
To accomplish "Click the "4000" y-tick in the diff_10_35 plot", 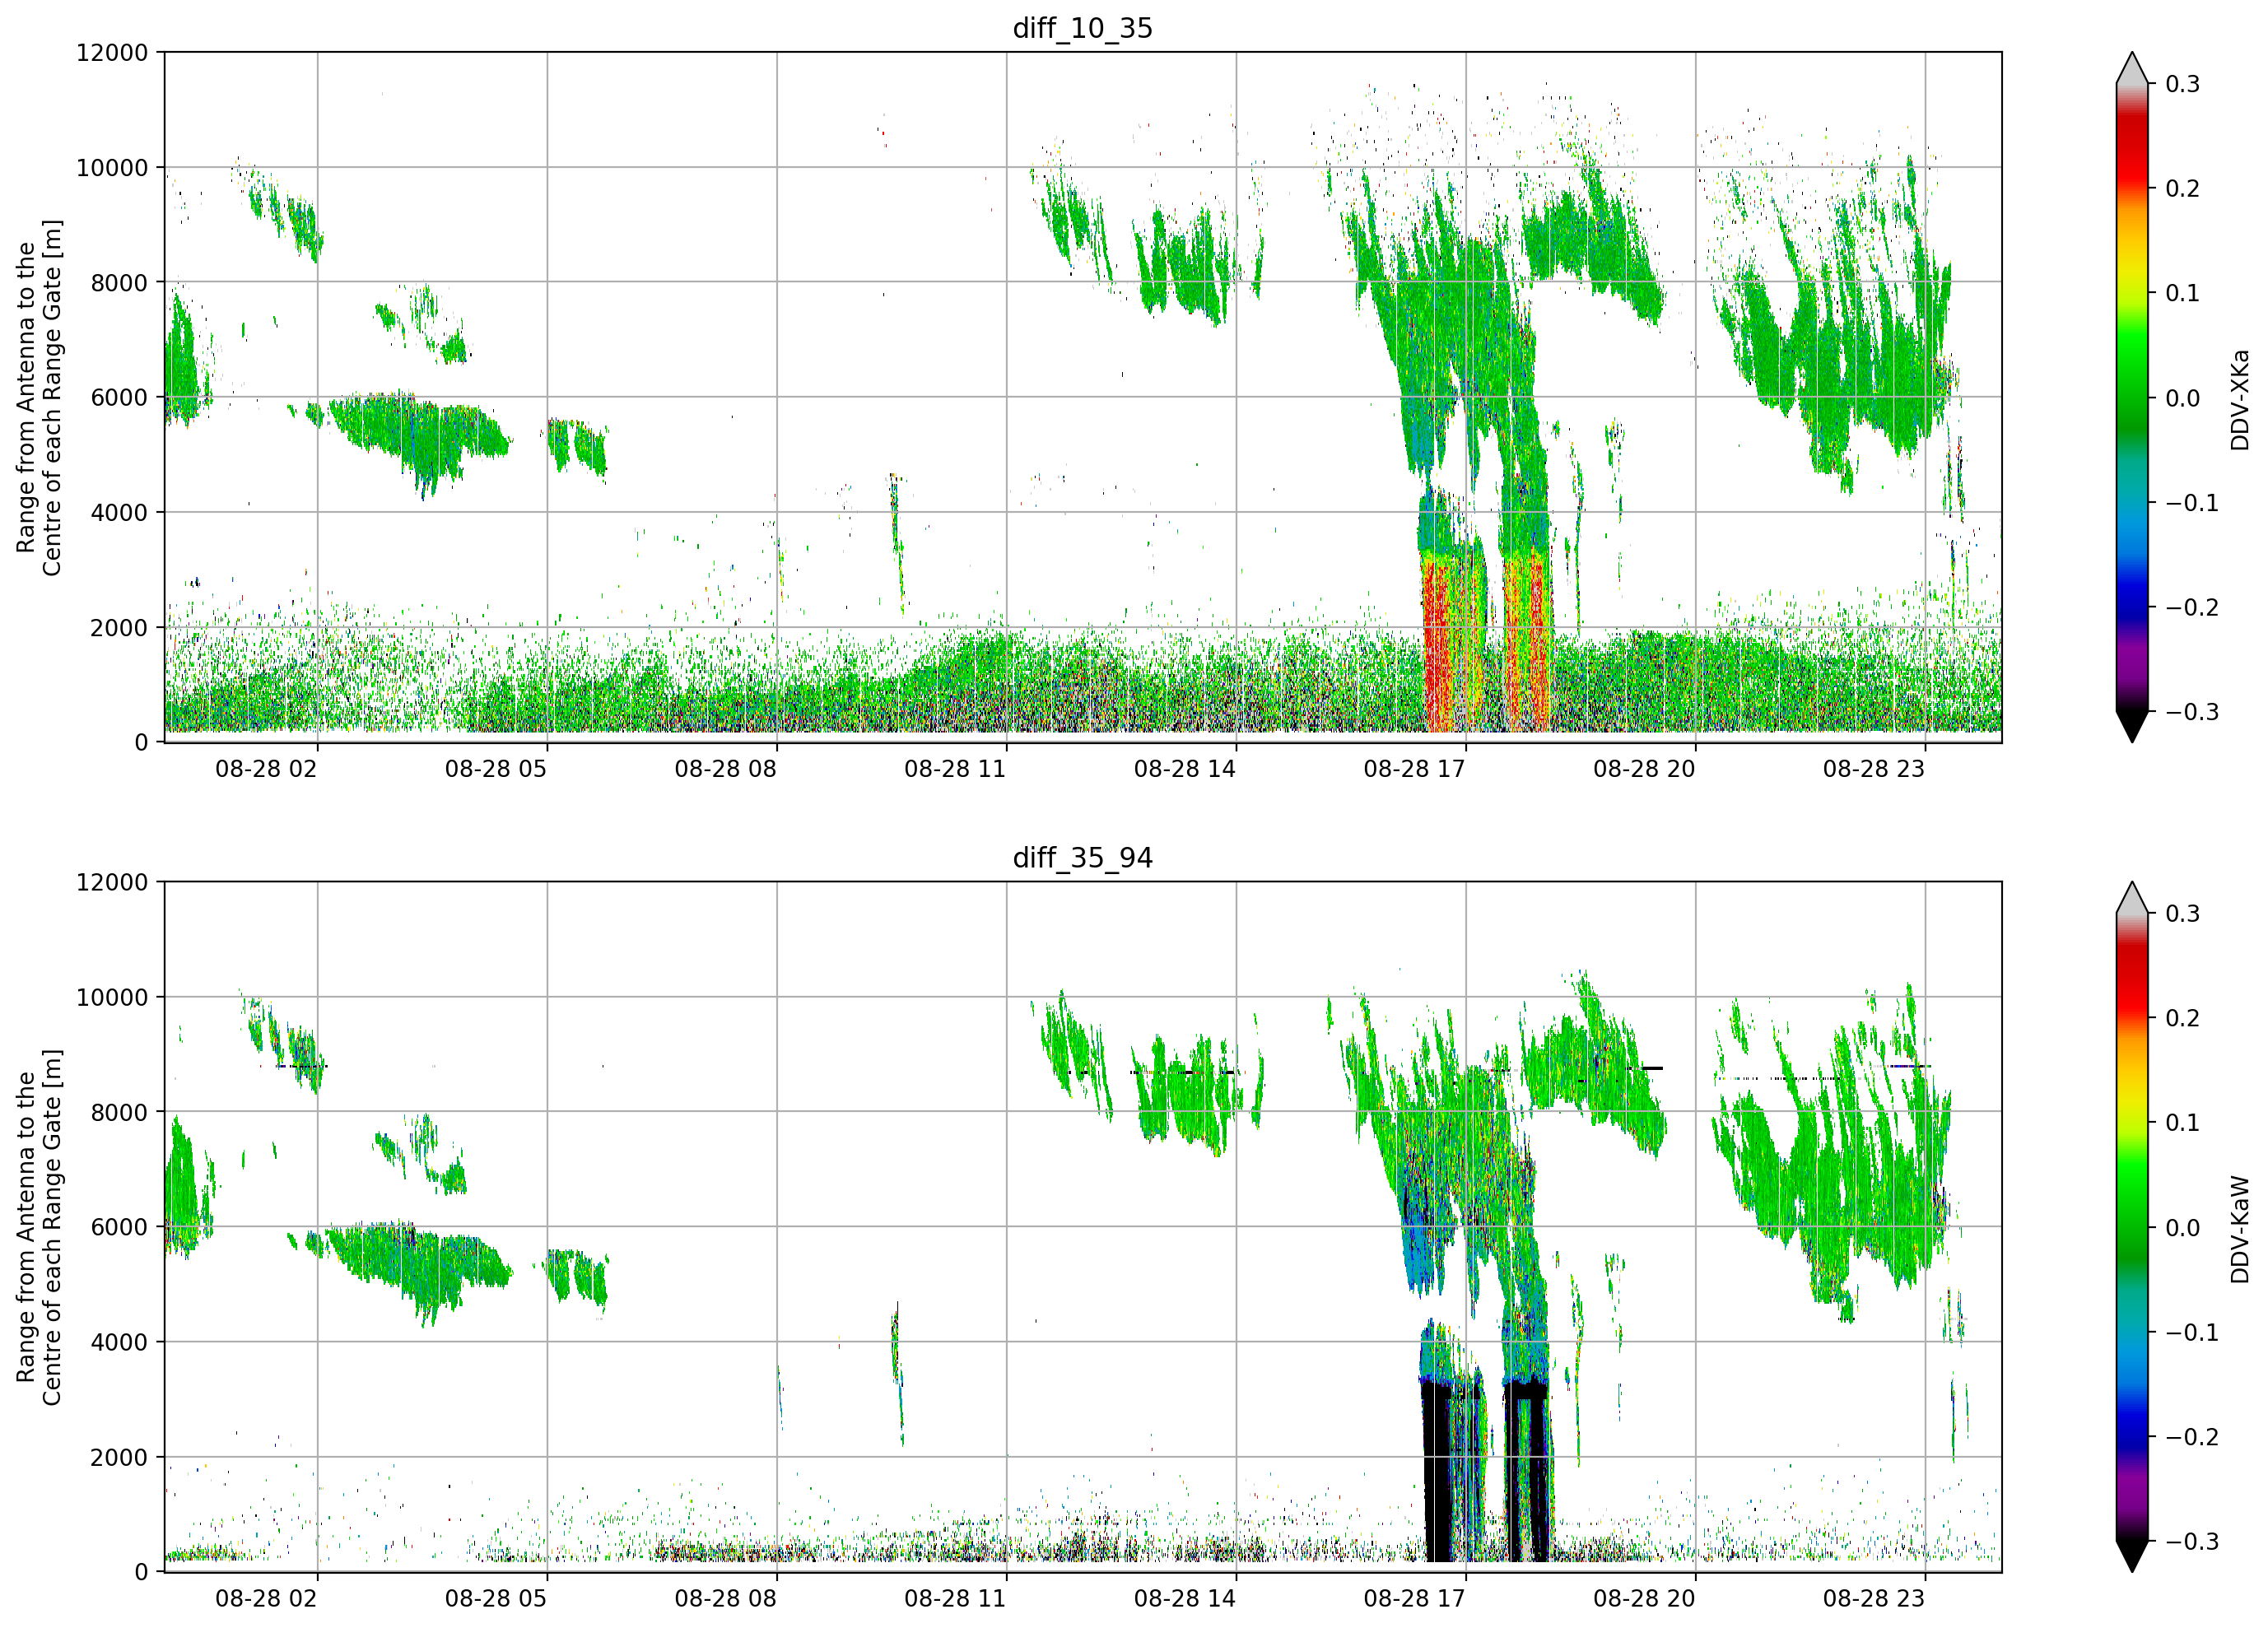I will tap(119, 513).
